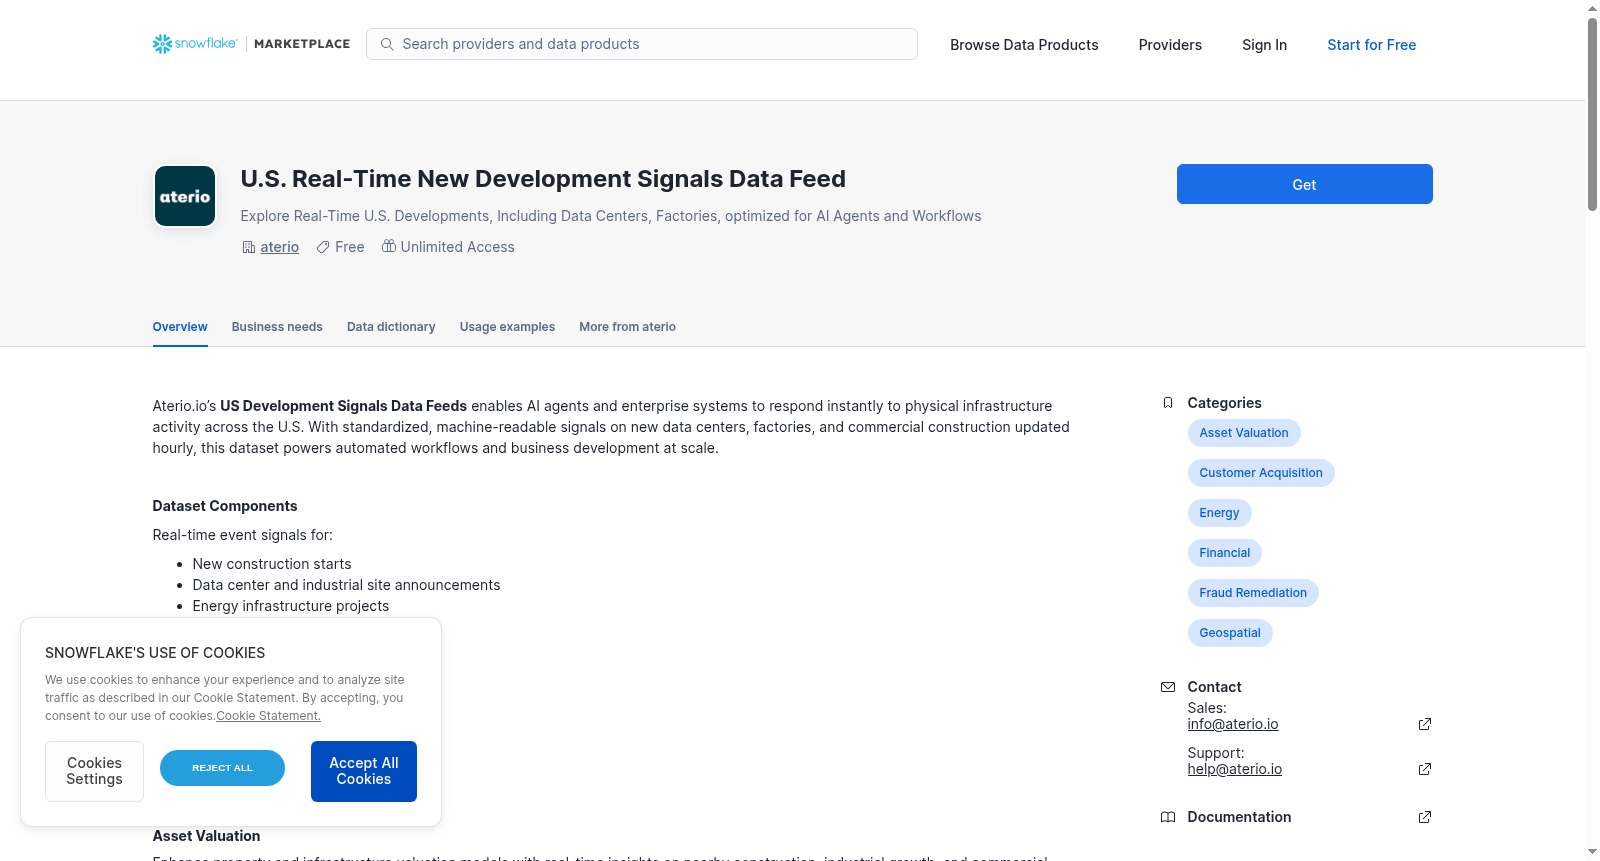This screenshot has width=1600, height=861.
Task: Click the Documentation book icon
Action: click(x=1168, y=817)
